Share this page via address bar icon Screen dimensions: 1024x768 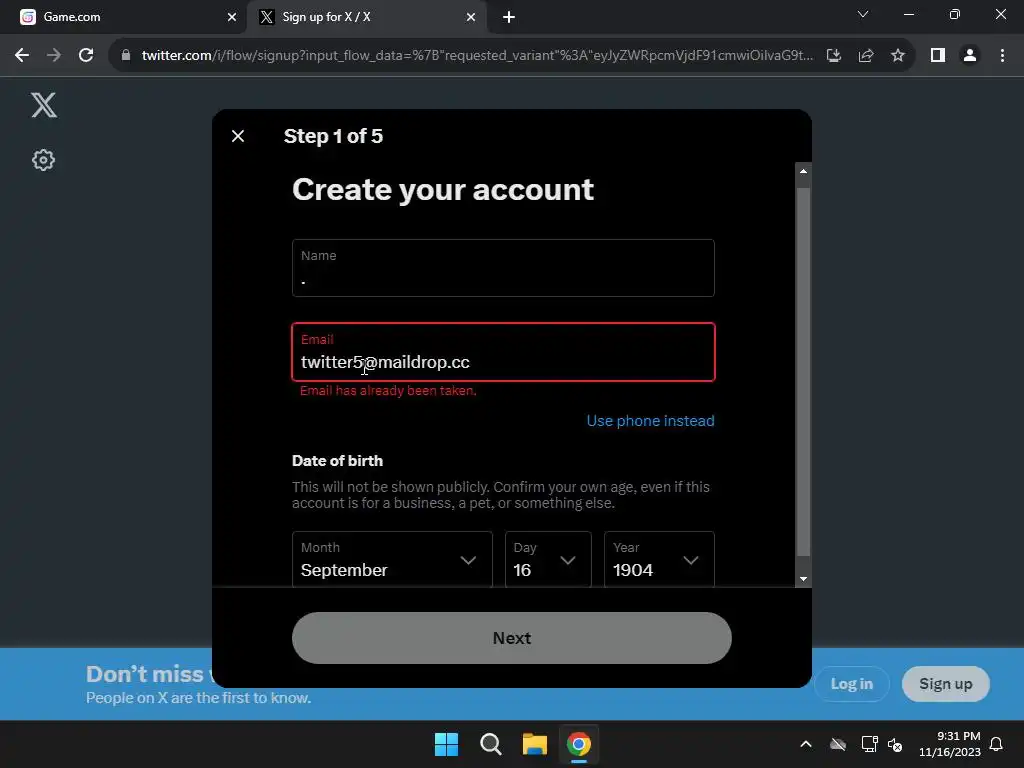pyautogui.click(x=866, y=56)
